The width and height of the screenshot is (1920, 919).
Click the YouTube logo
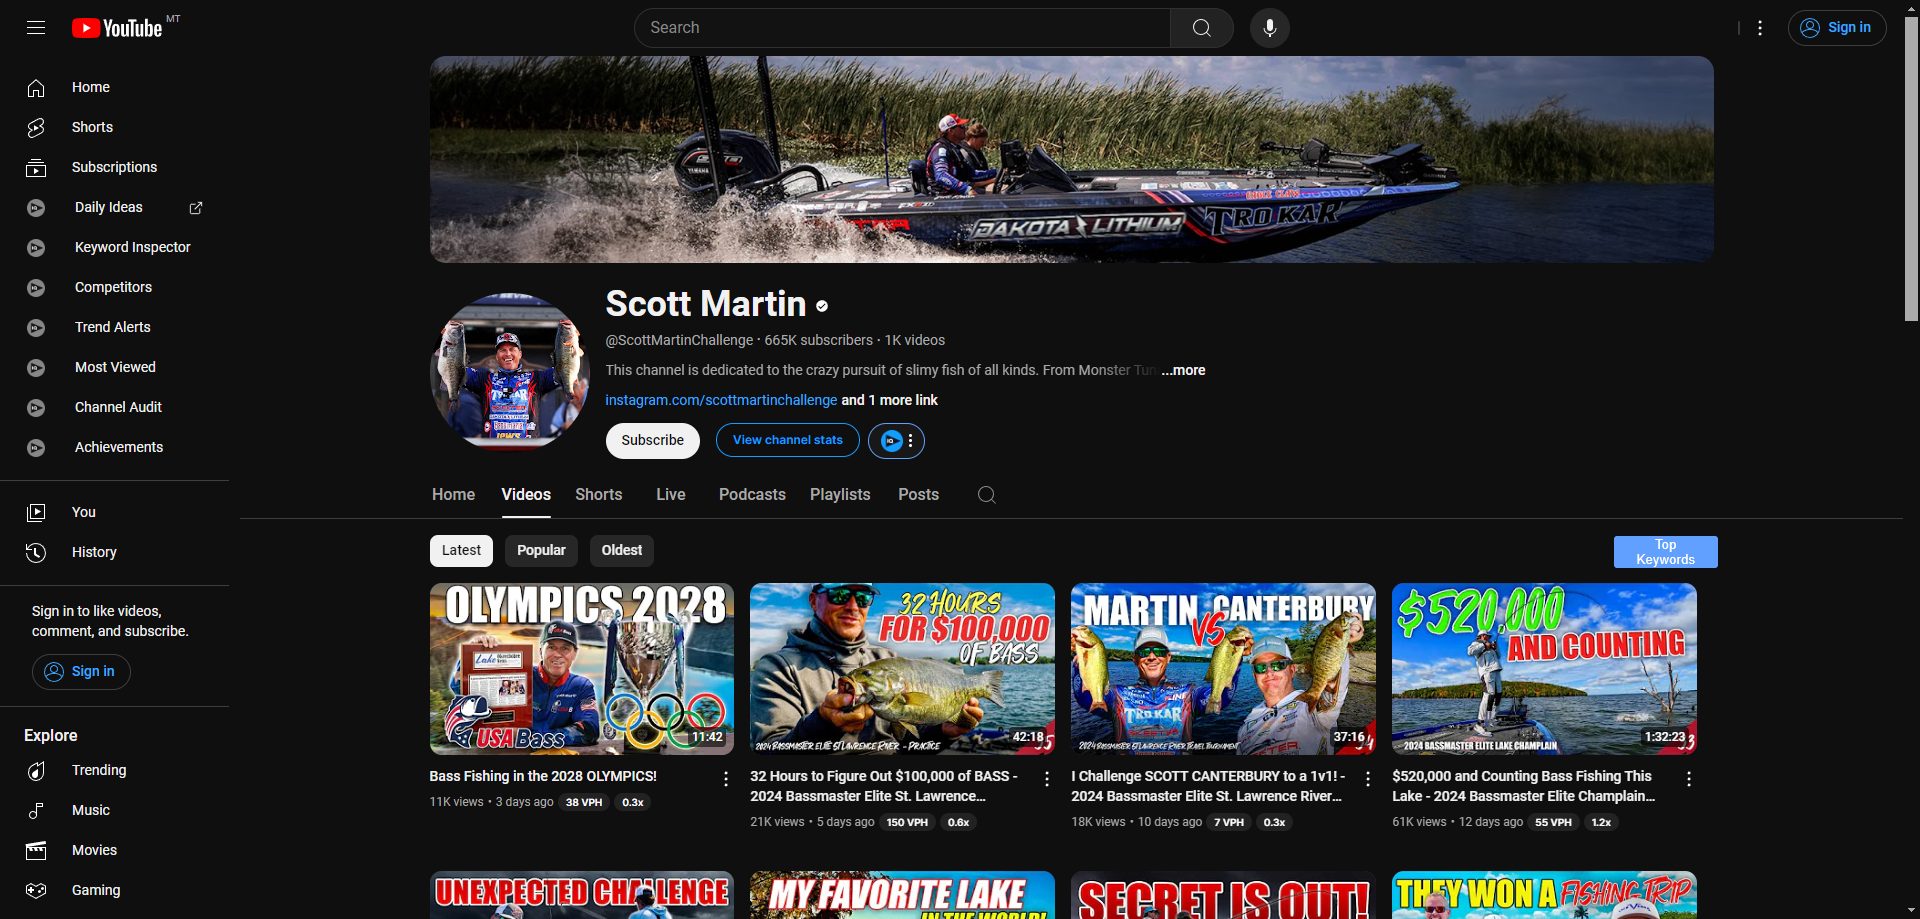[x=117, y=28]
